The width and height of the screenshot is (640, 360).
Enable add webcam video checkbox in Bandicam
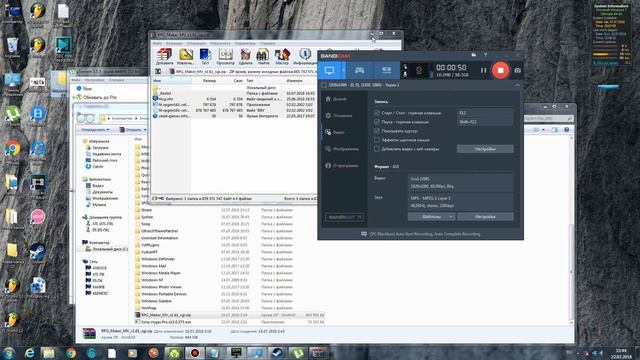377,149
